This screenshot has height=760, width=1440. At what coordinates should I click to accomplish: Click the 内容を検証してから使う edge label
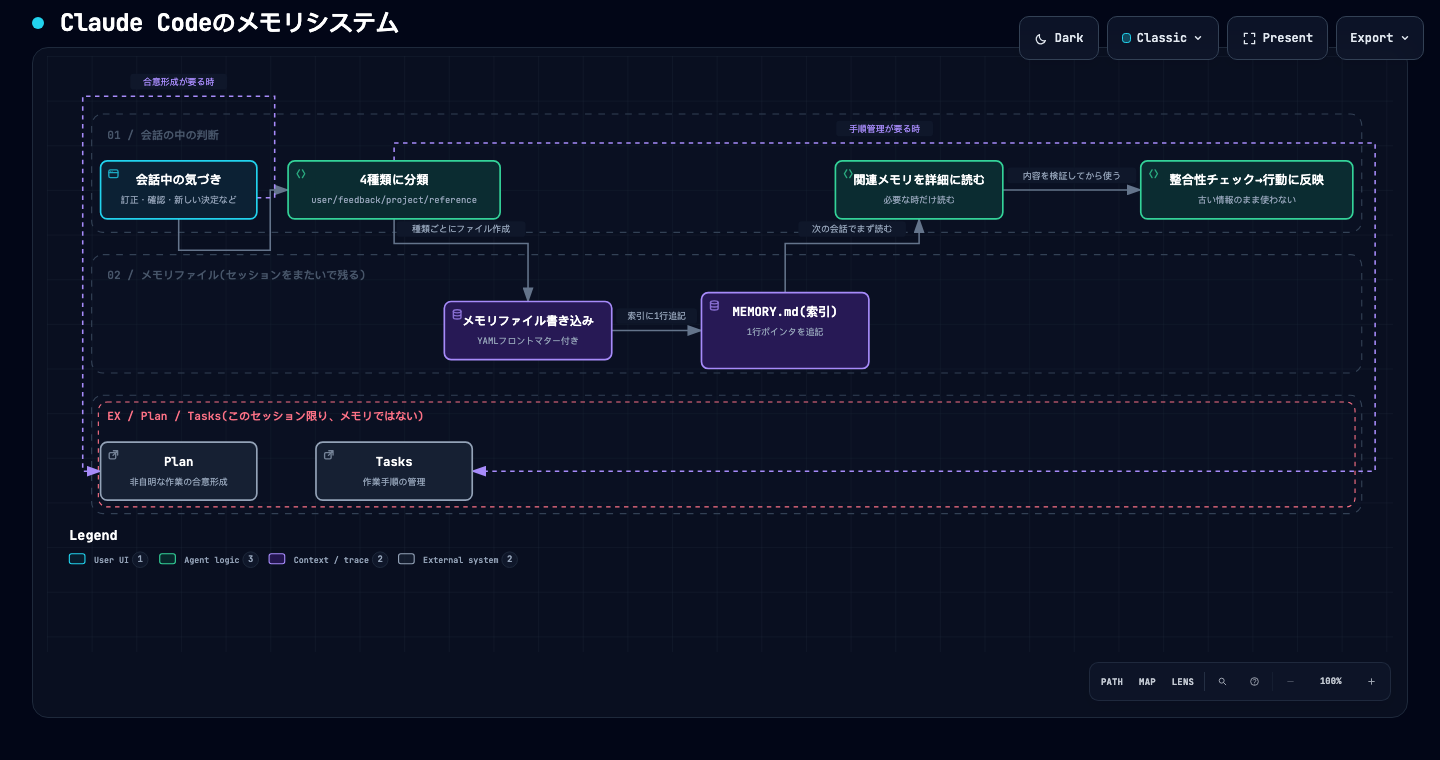pos(1071,175)
